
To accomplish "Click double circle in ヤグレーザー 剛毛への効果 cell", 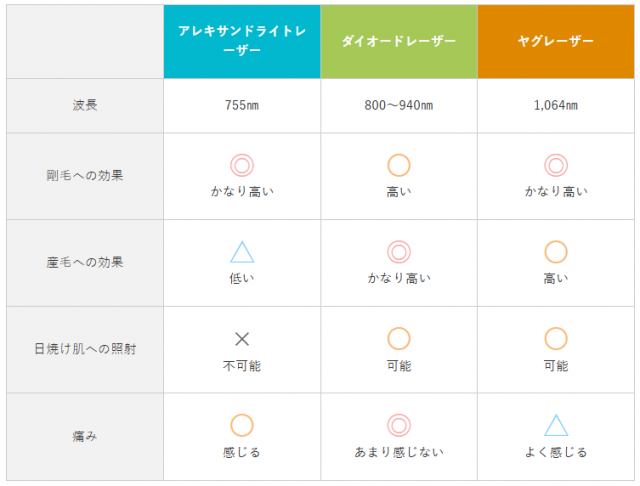I will tap(556, 165).
